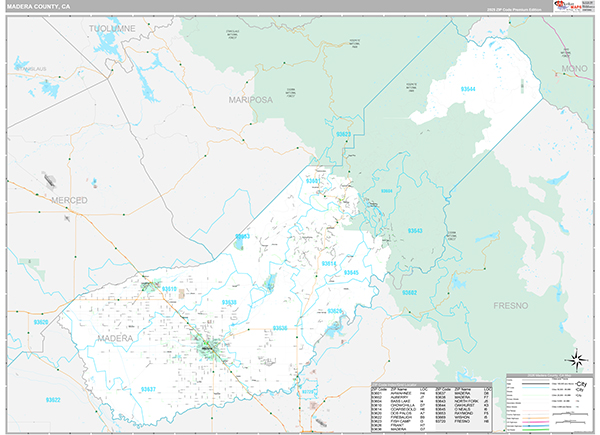Click ZIP code 93643 on the map

click(415, 231)
